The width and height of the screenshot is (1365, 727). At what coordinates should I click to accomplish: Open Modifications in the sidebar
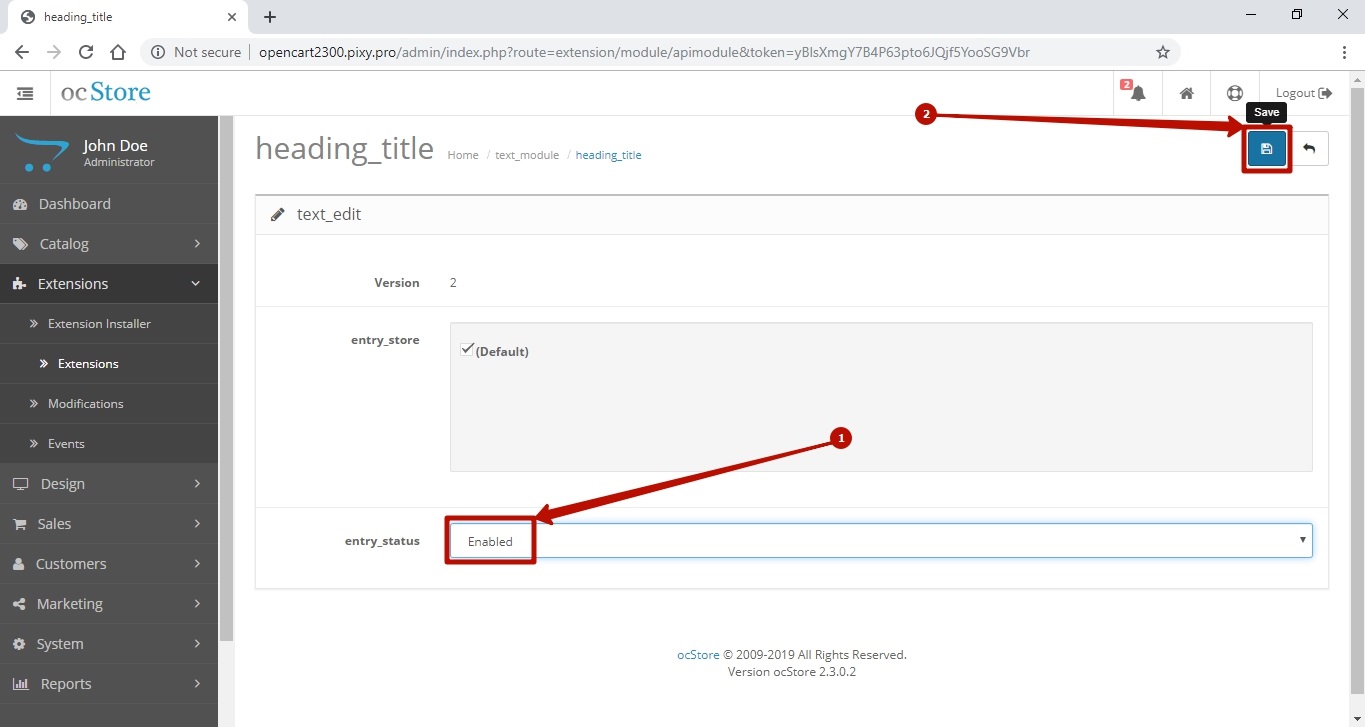[86, 404]
